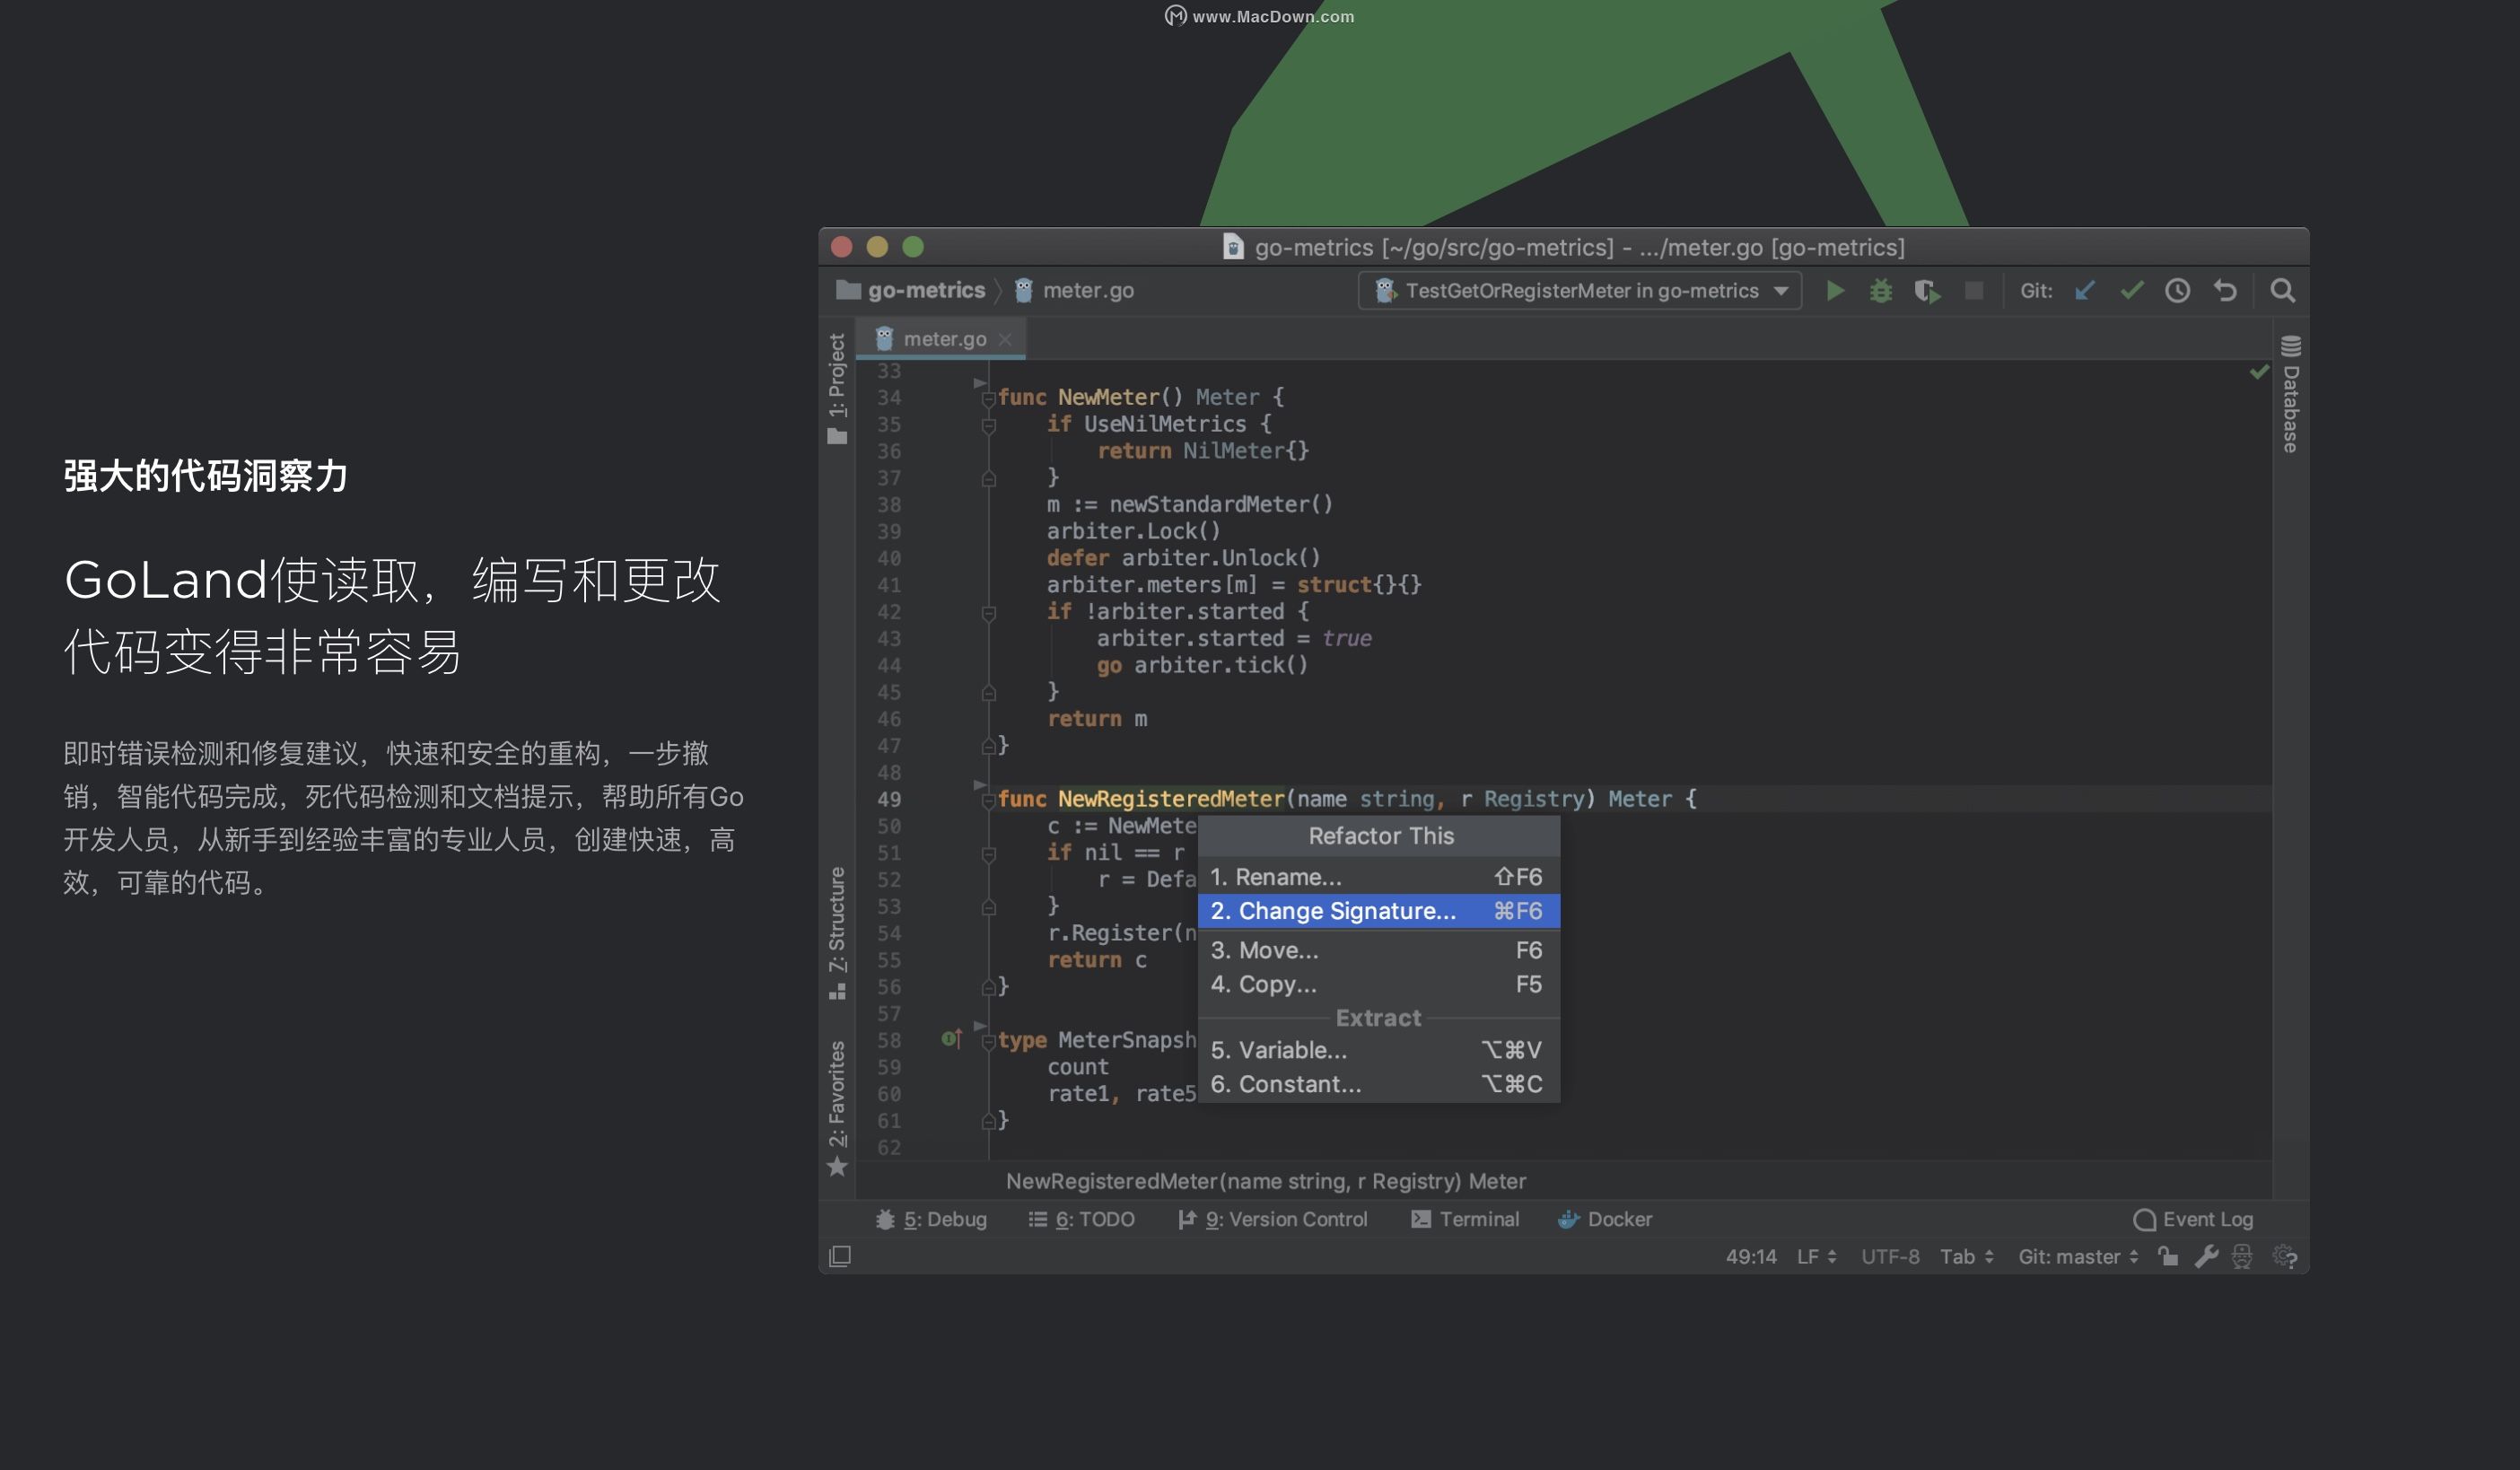The height and width of the screenshot is (1470, 2520).
Task: Click the tool window quick-access icon at bottom left
Action: click(840, 1256)
